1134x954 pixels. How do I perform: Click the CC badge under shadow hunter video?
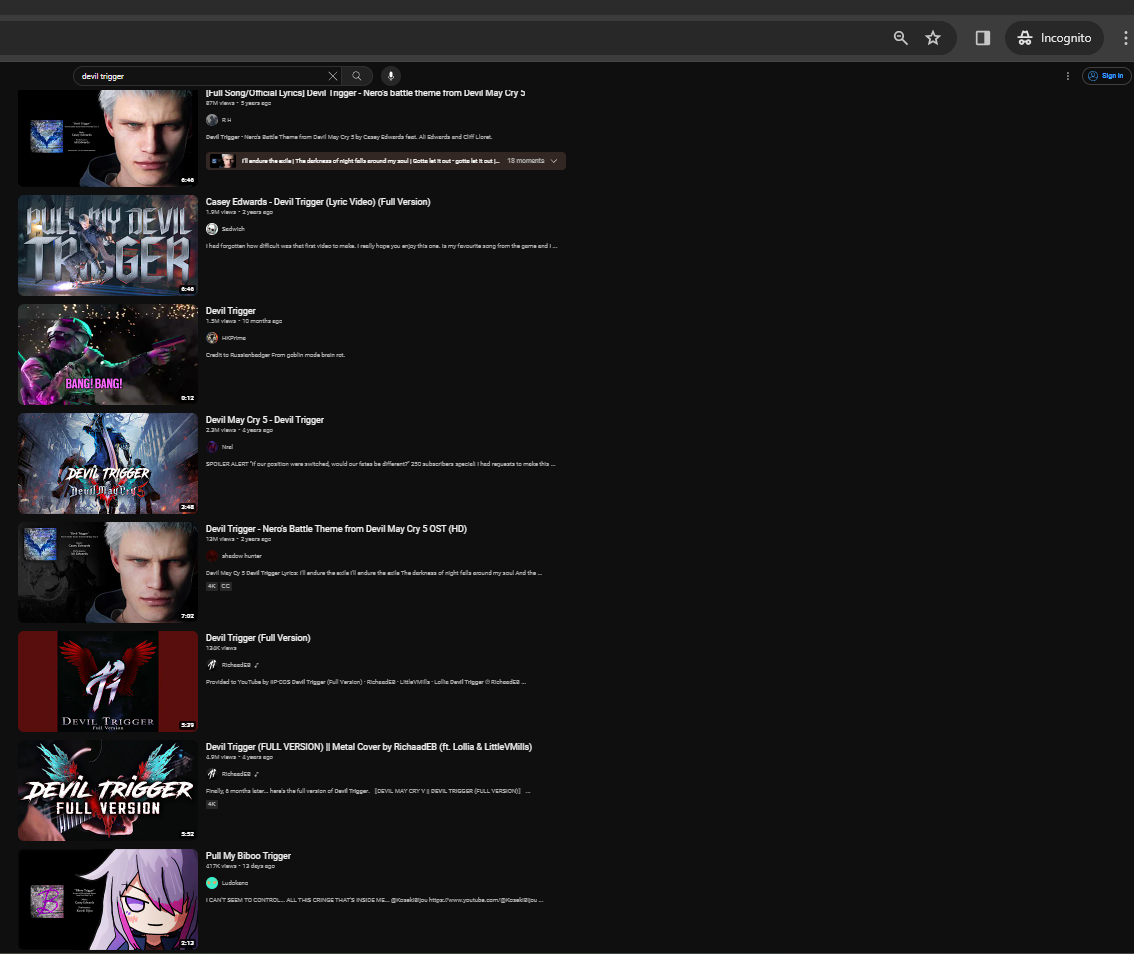click(226, 587)
